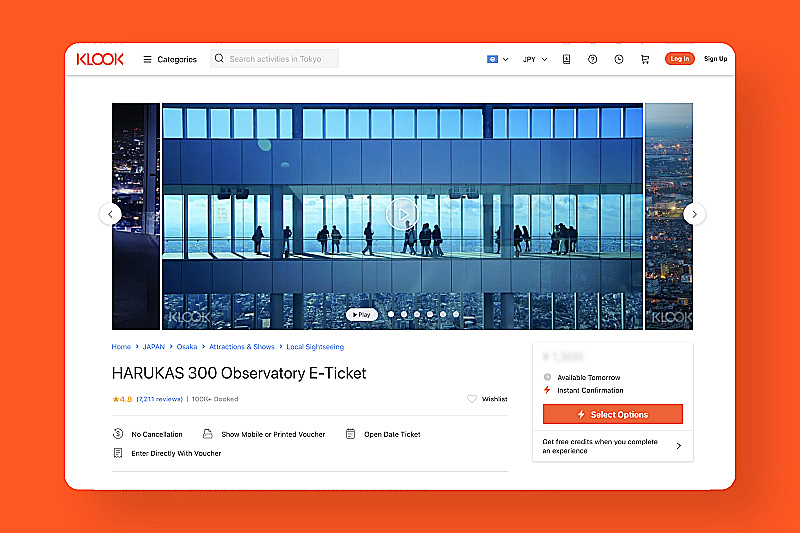Image resolution: width=800 pixels, height=533 pixels.
Task: Play the video with center play icon
Action: click(x=402, y=214)
